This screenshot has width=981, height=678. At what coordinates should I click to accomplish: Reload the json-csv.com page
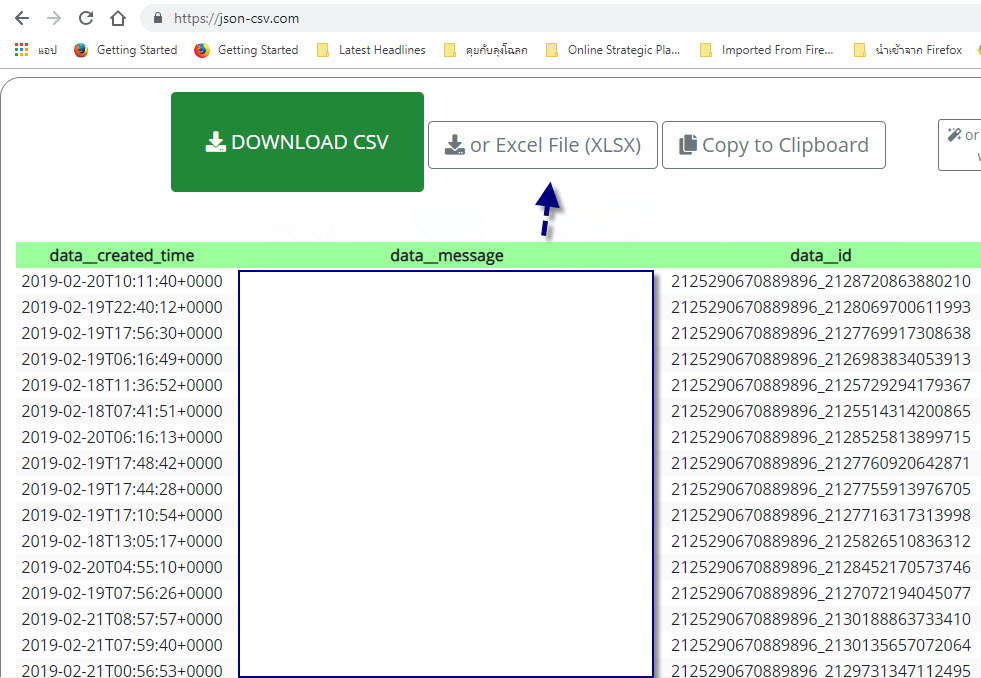tap(86, 18)
